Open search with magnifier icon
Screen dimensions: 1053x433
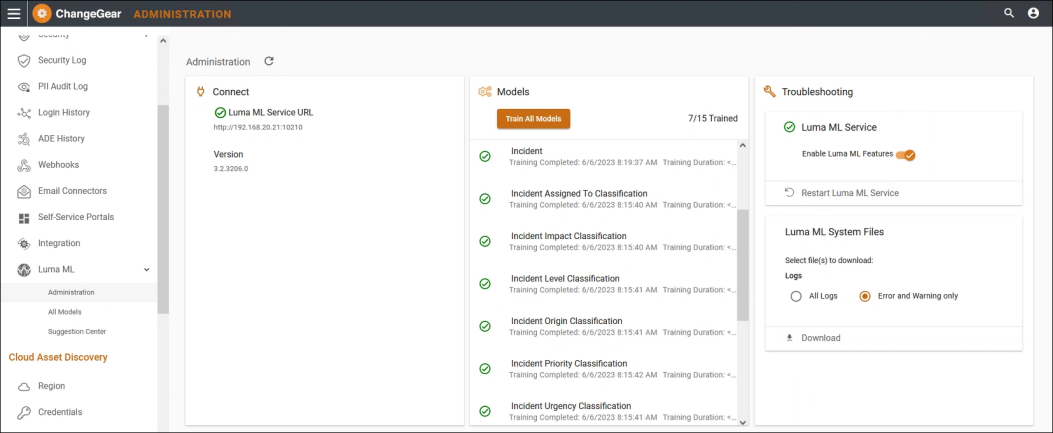pos(1009,13)
